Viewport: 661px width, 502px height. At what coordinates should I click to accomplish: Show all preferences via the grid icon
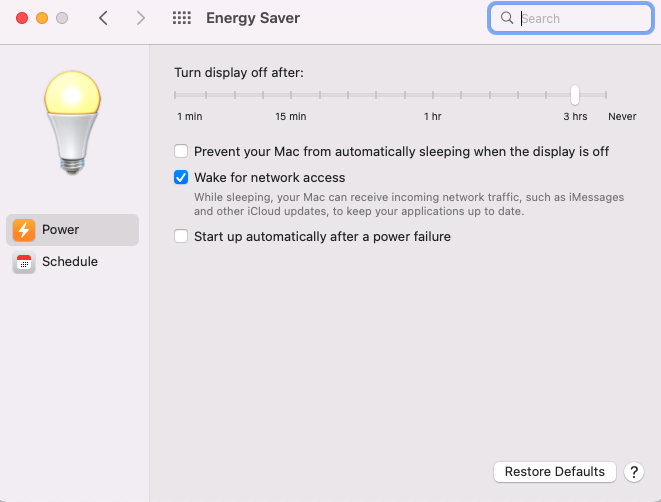[182, 18]
